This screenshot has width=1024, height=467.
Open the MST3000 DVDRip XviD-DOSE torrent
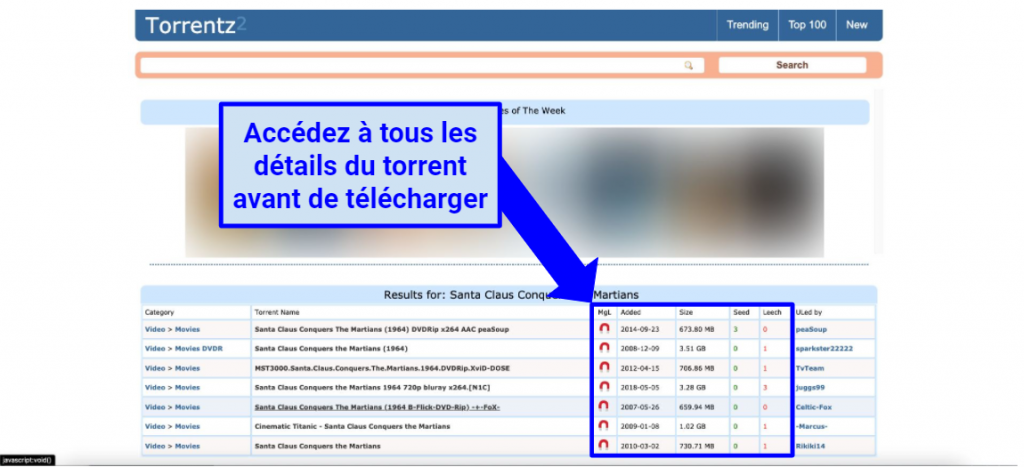click(382, 368)
